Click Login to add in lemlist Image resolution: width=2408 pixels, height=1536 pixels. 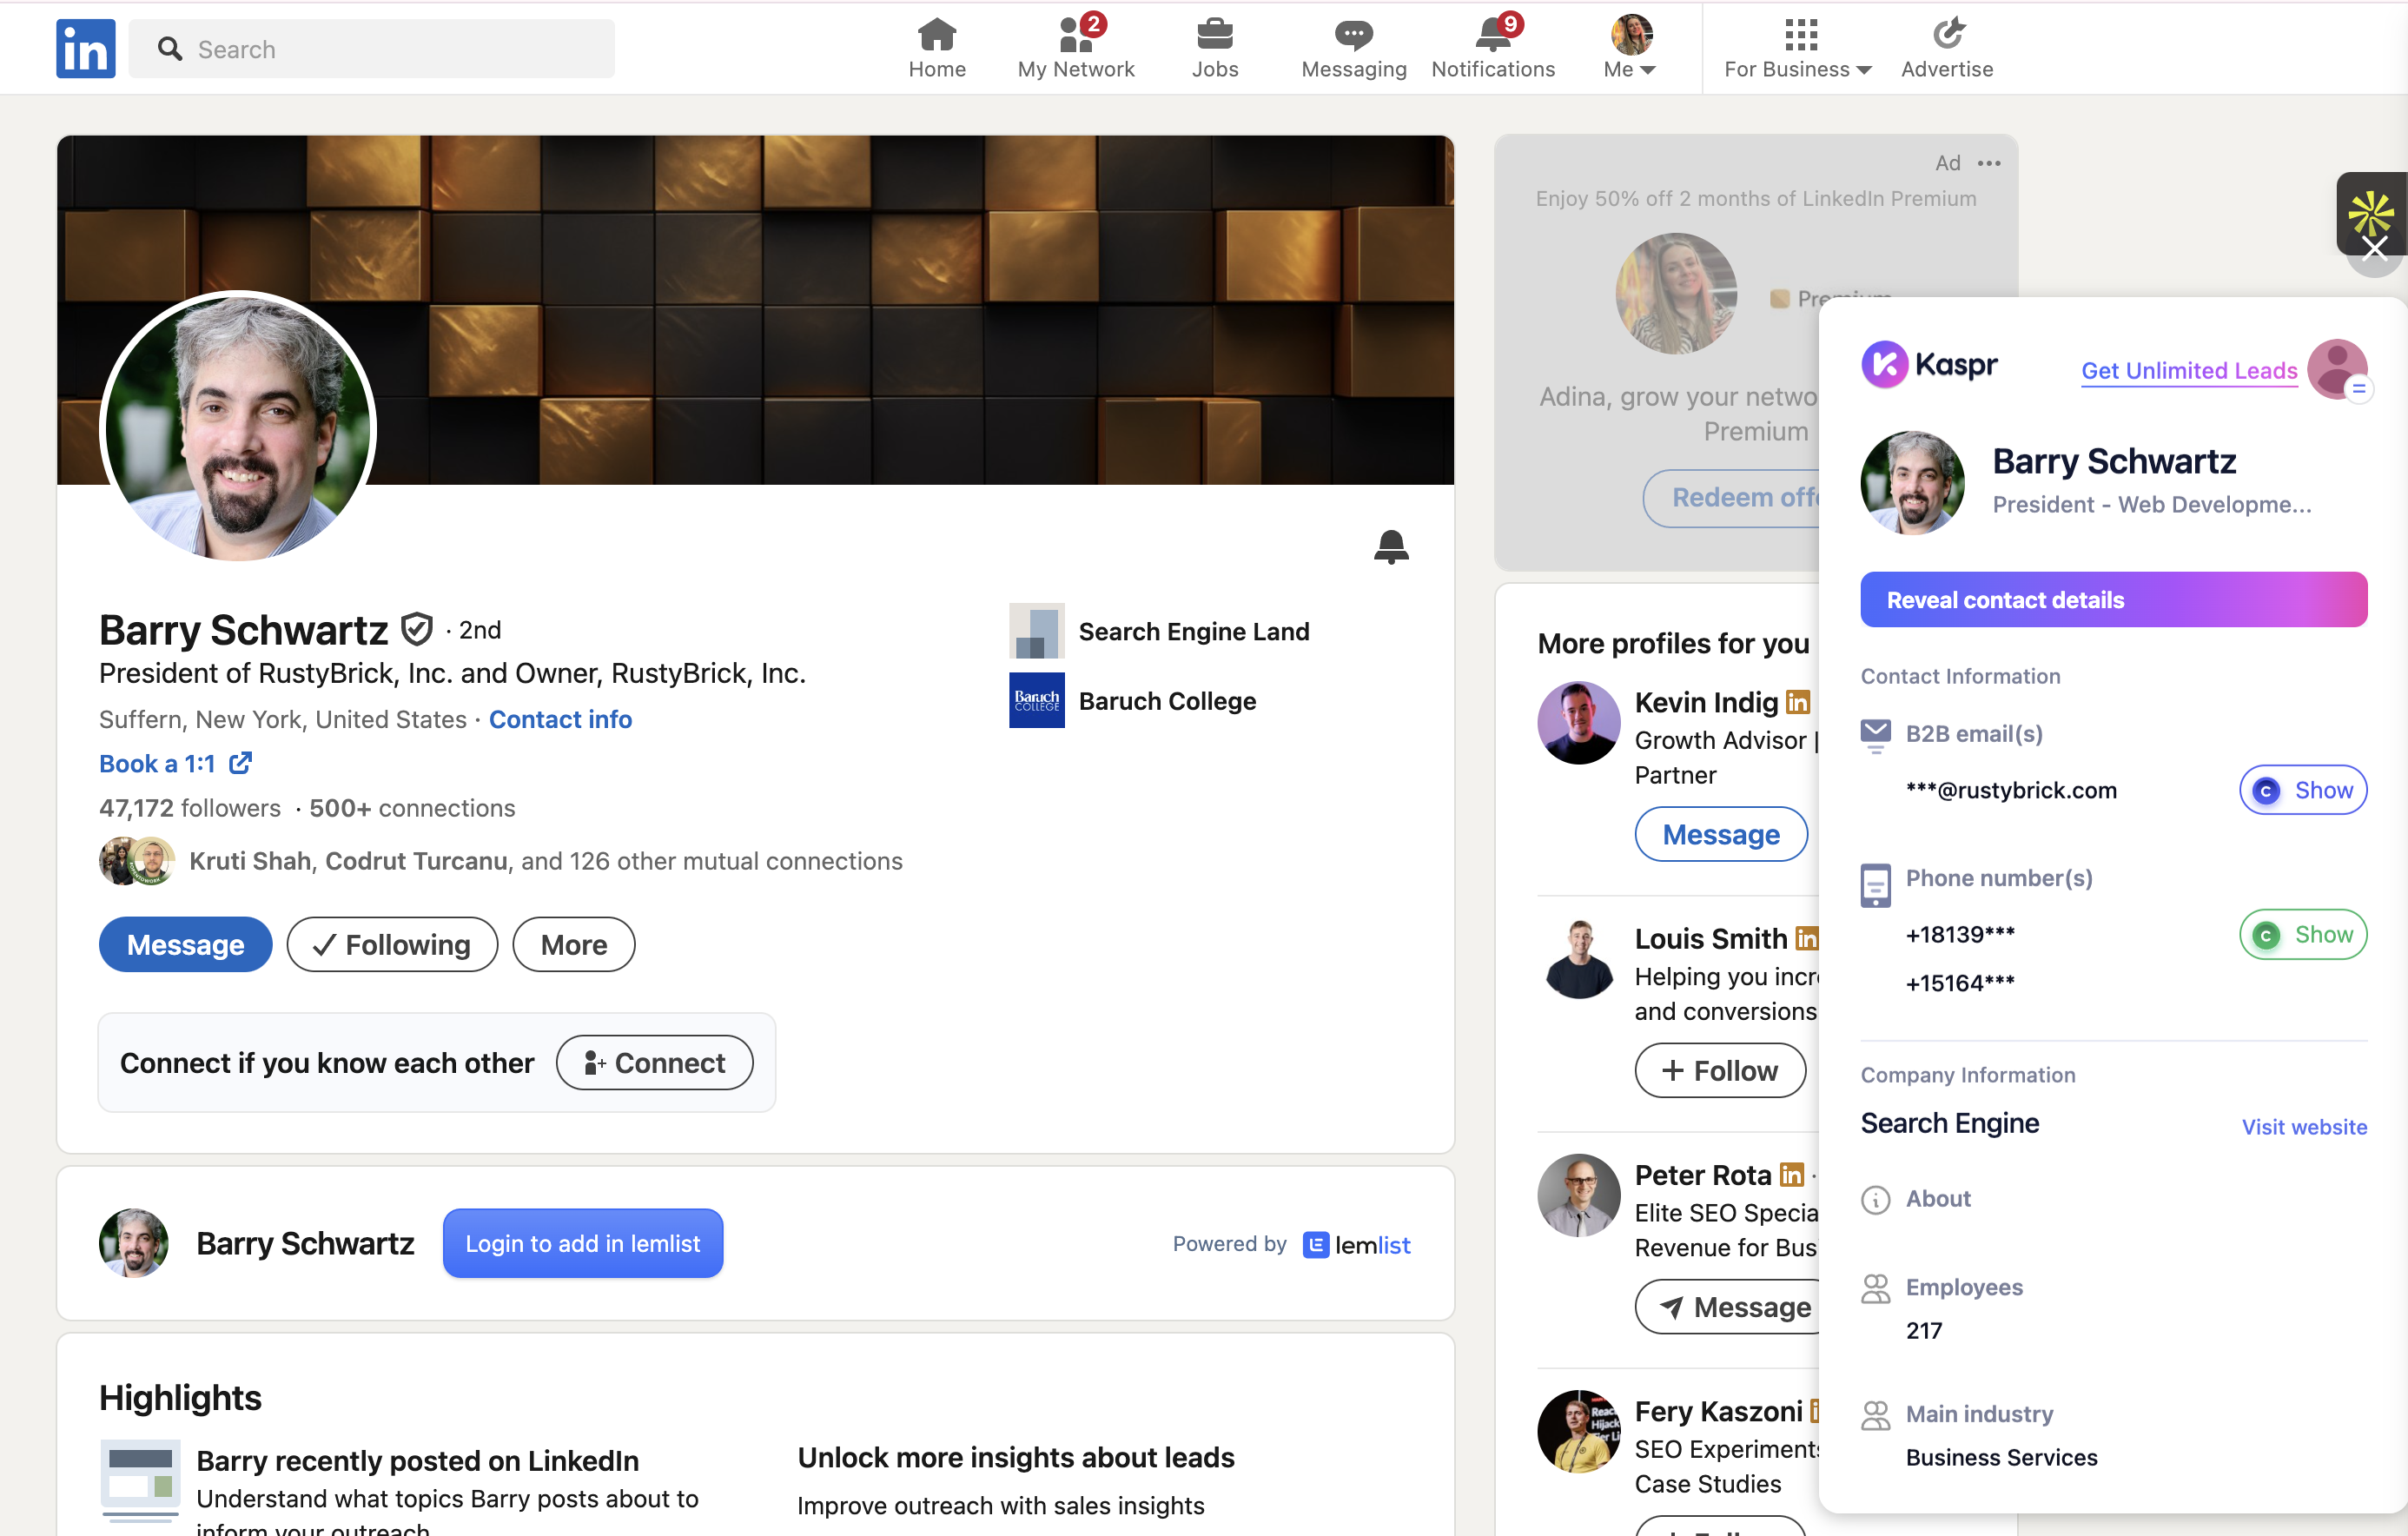tap(583, 1243)
